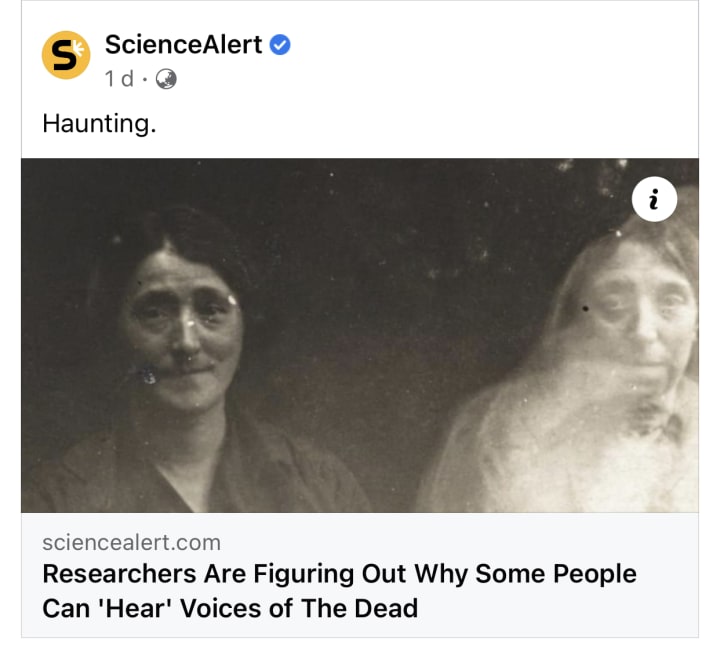Click the blue verified badge
The height and width of the screenshot is (648, 720).
click(x=280, y=45)
